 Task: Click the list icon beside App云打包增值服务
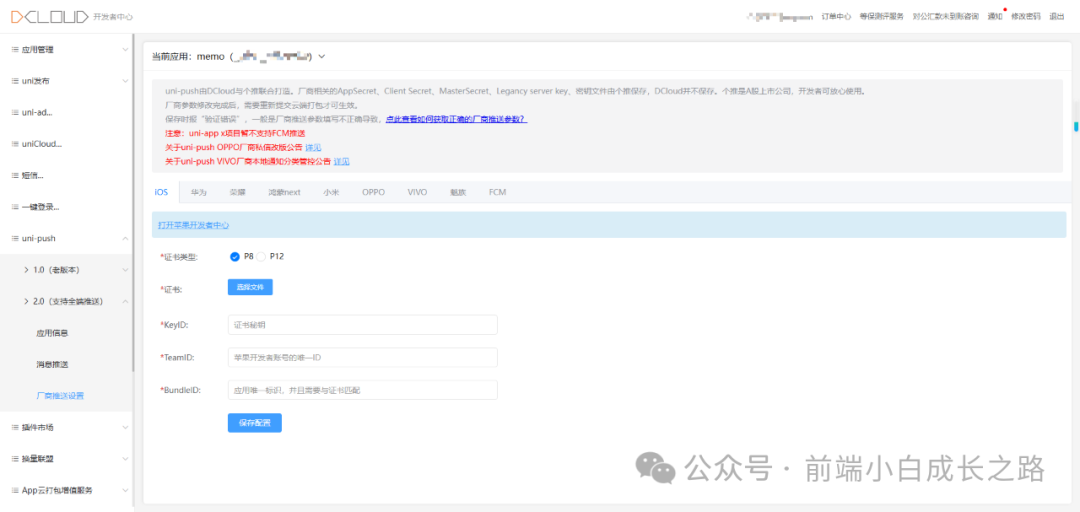pyautogui.click(x=15, y=491)
